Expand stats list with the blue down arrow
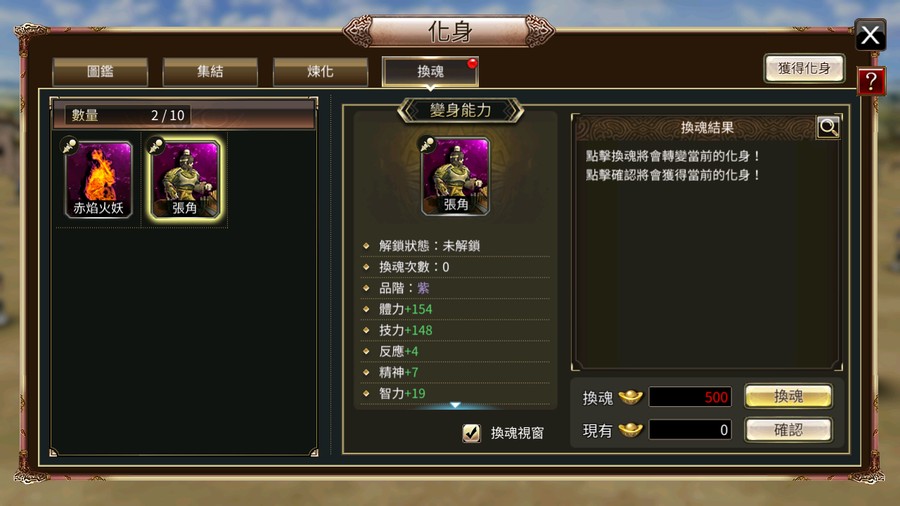 click(455, 405)
